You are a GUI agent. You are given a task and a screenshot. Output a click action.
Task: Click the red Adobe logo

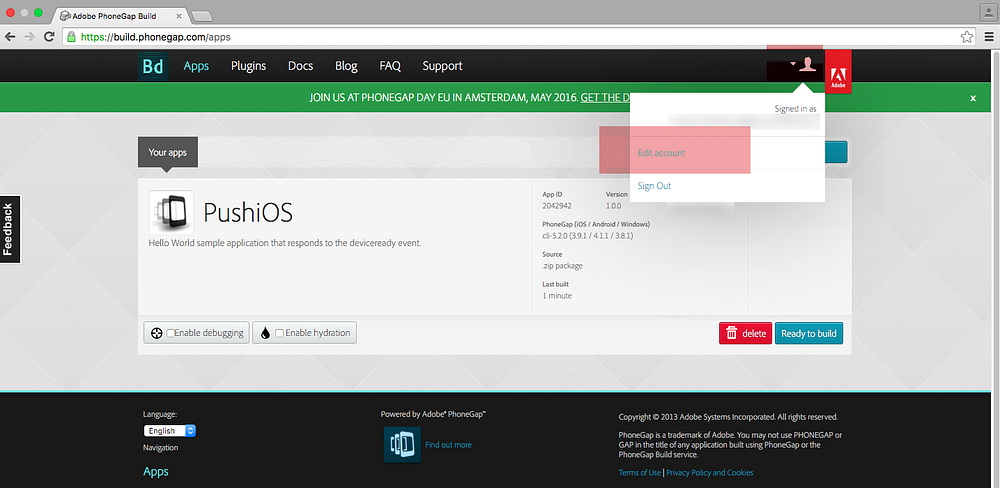[x=838, y=71]
